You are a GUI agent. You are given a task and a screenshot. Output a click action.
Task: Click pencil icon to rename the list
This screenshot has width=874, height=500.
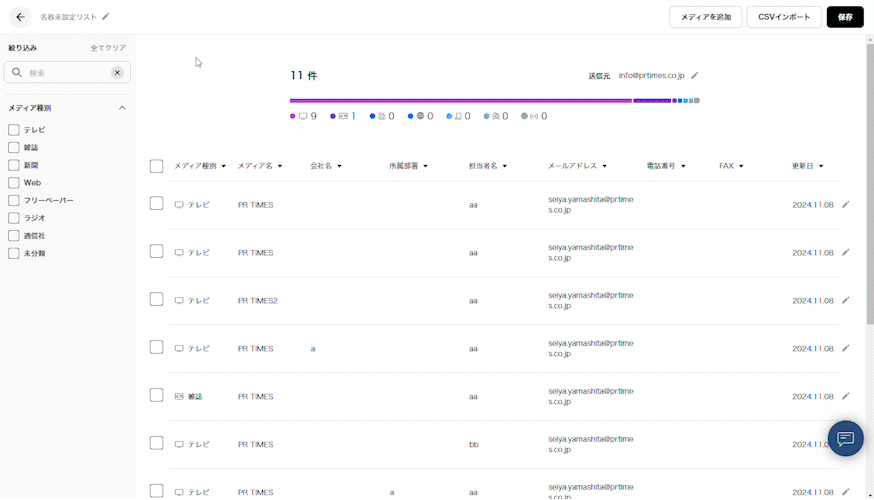106,17
